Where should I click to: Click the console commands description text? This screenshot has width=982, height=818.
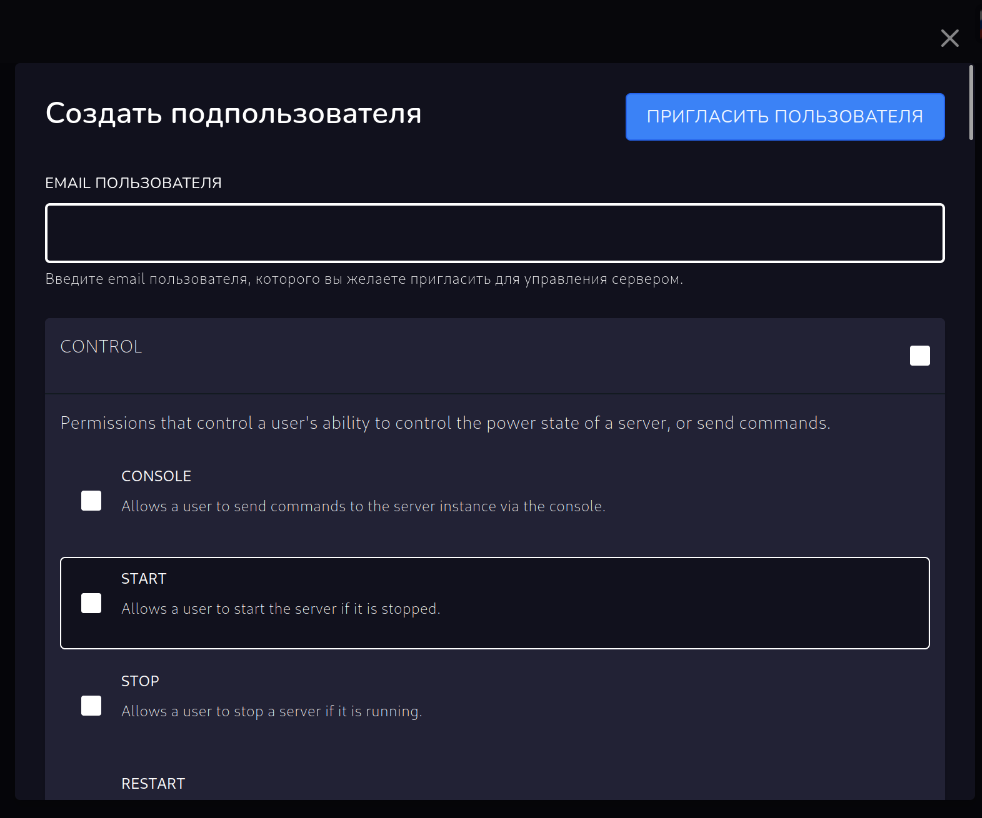pyautogui.click(x=363, y=506)
